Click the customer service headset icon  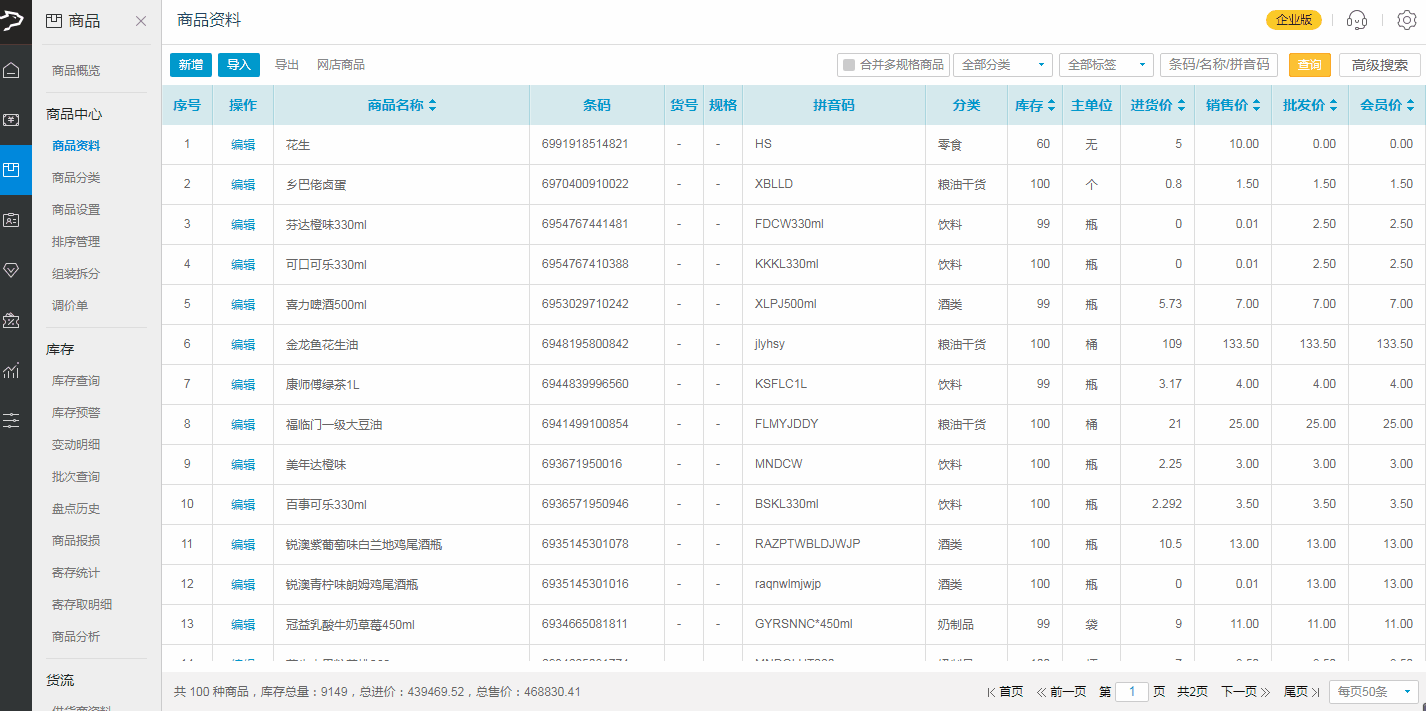[x=1357, y=20]
